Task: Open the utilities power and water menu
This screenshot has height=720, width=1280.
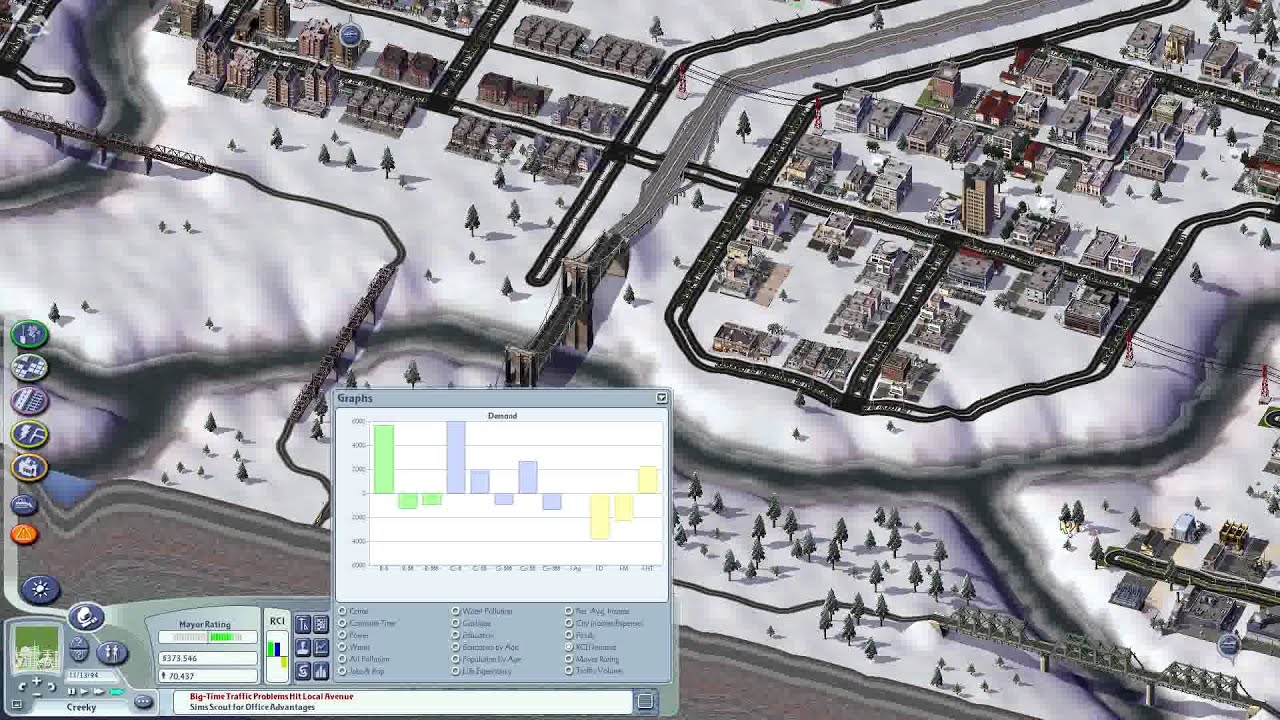Action: coord(30,434)
